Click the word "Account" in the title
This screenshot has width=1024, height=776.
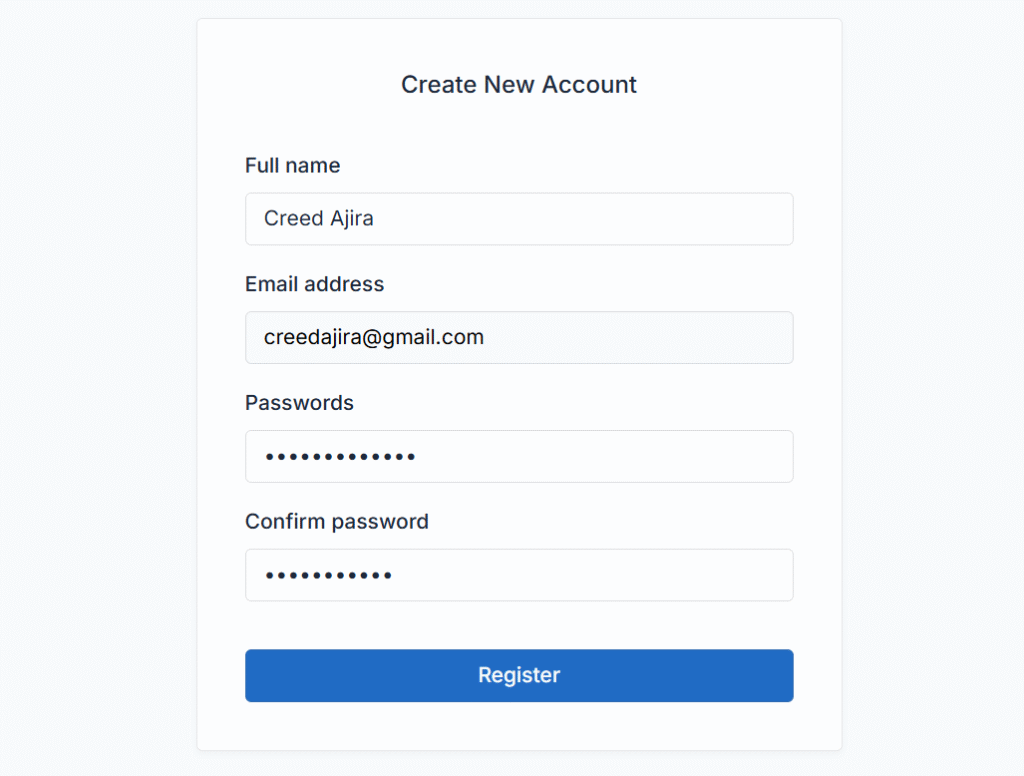point(589,85)
